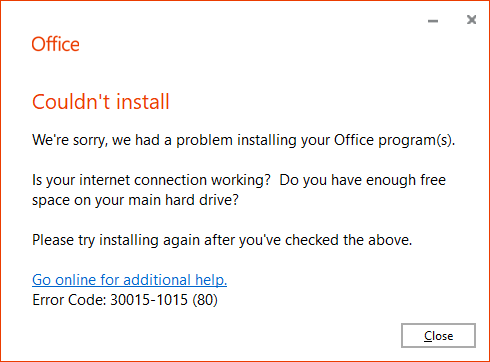Screen dimensions: 490x362
Task: Click the 'We're sorry' problem message line
Action: tap(244, 140)
